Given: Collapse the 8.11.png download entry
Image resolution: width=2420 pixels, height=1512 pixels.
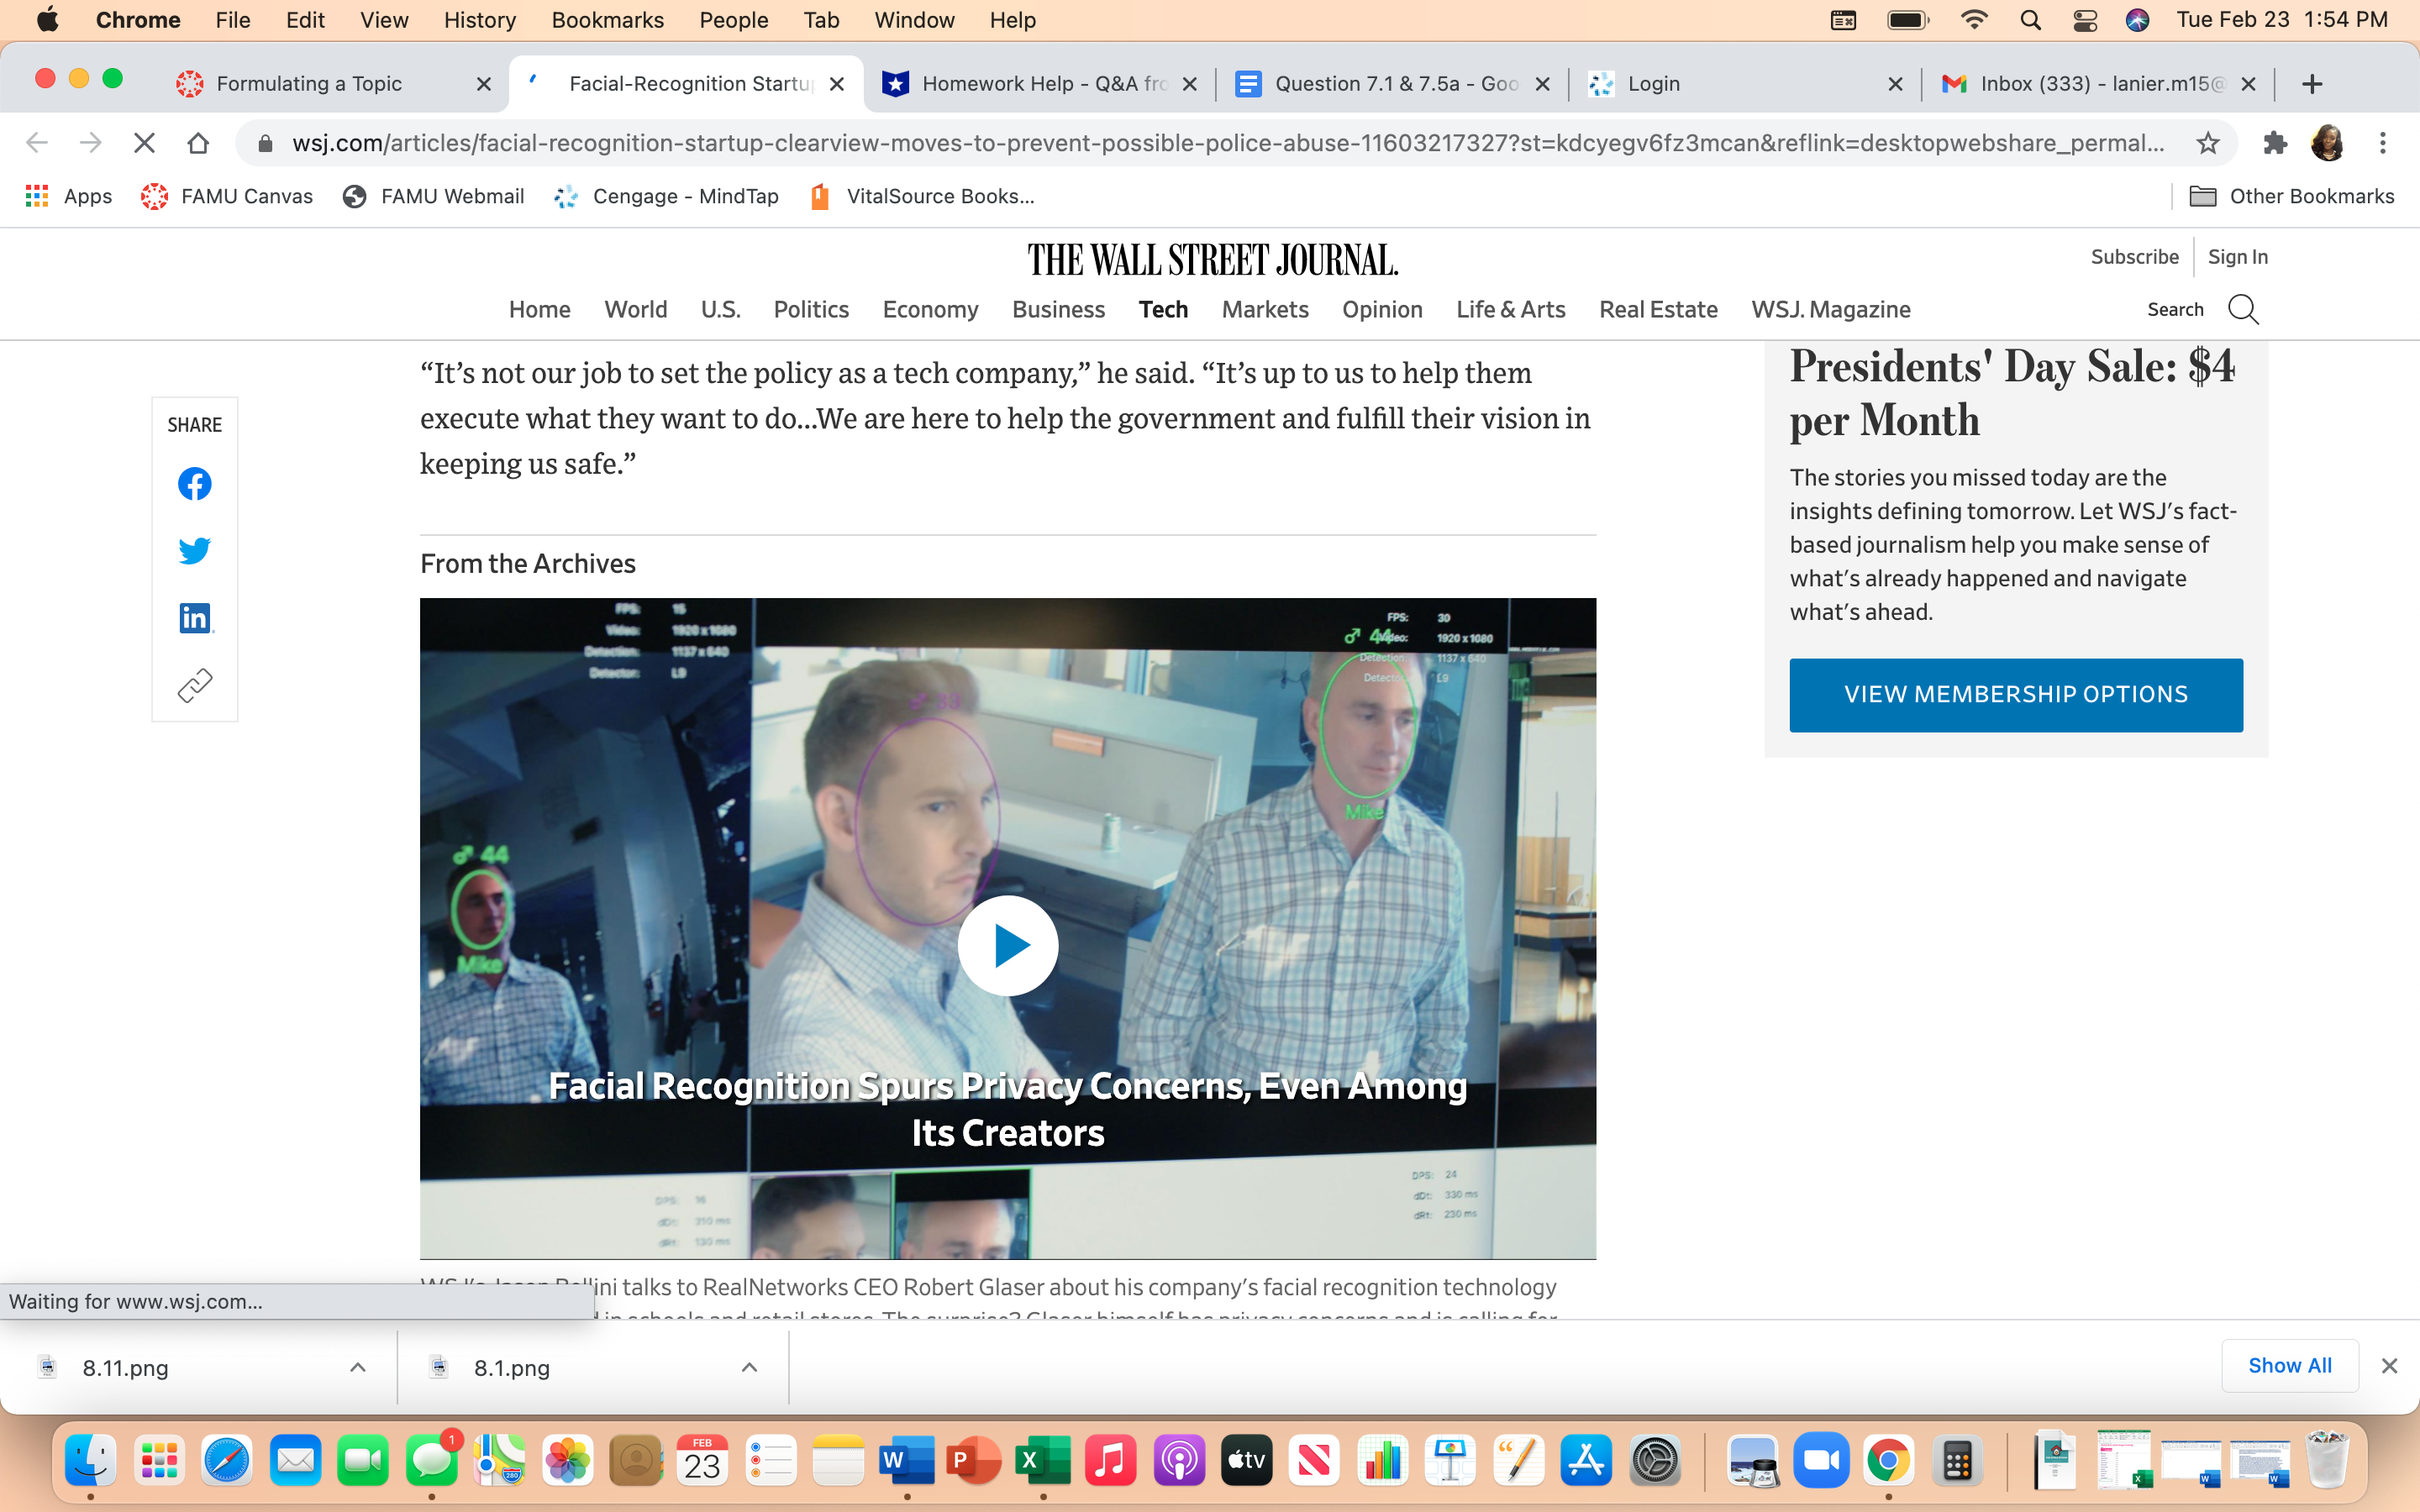Looking at the screenshot, I should (357, 1367).
